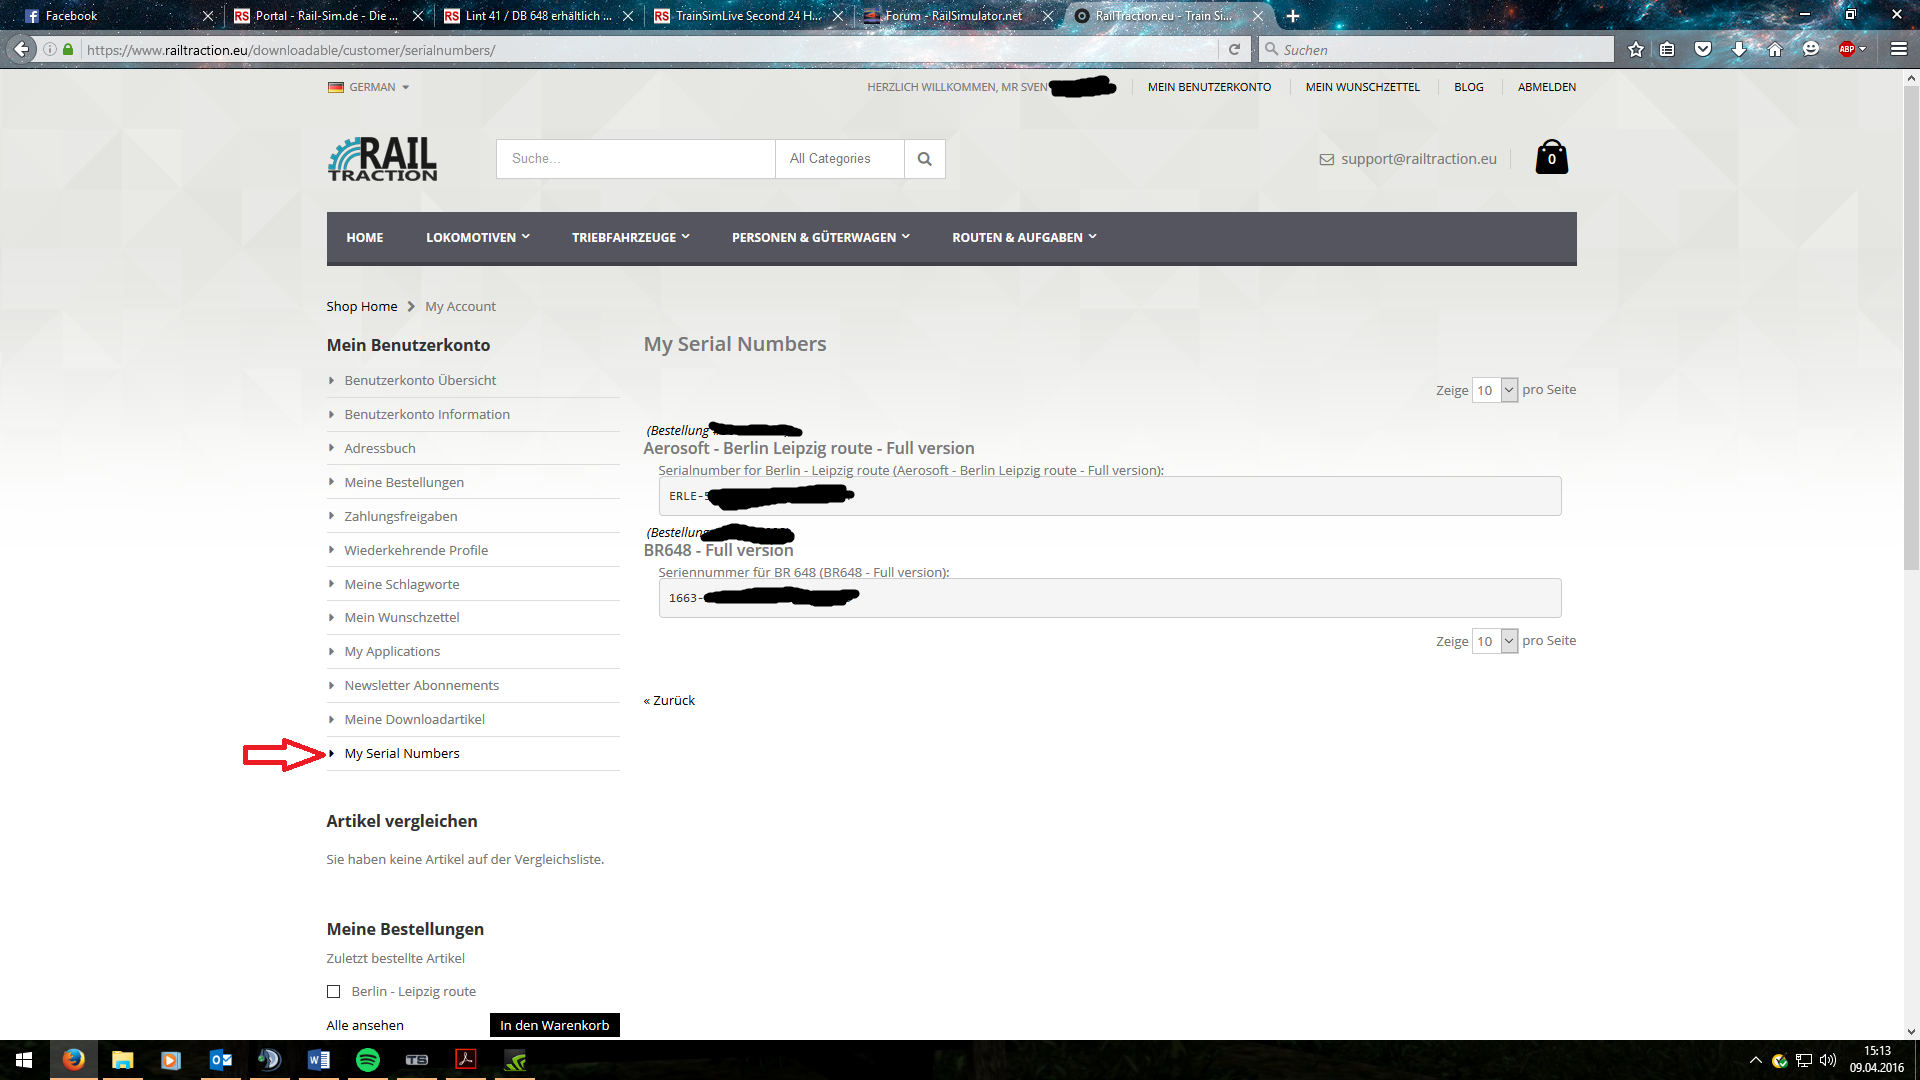Image resolution: width=1920 pixels, height=1080 pixels.
Task: Click the Firefox bookmark star icon
Action: (1635, 49)
